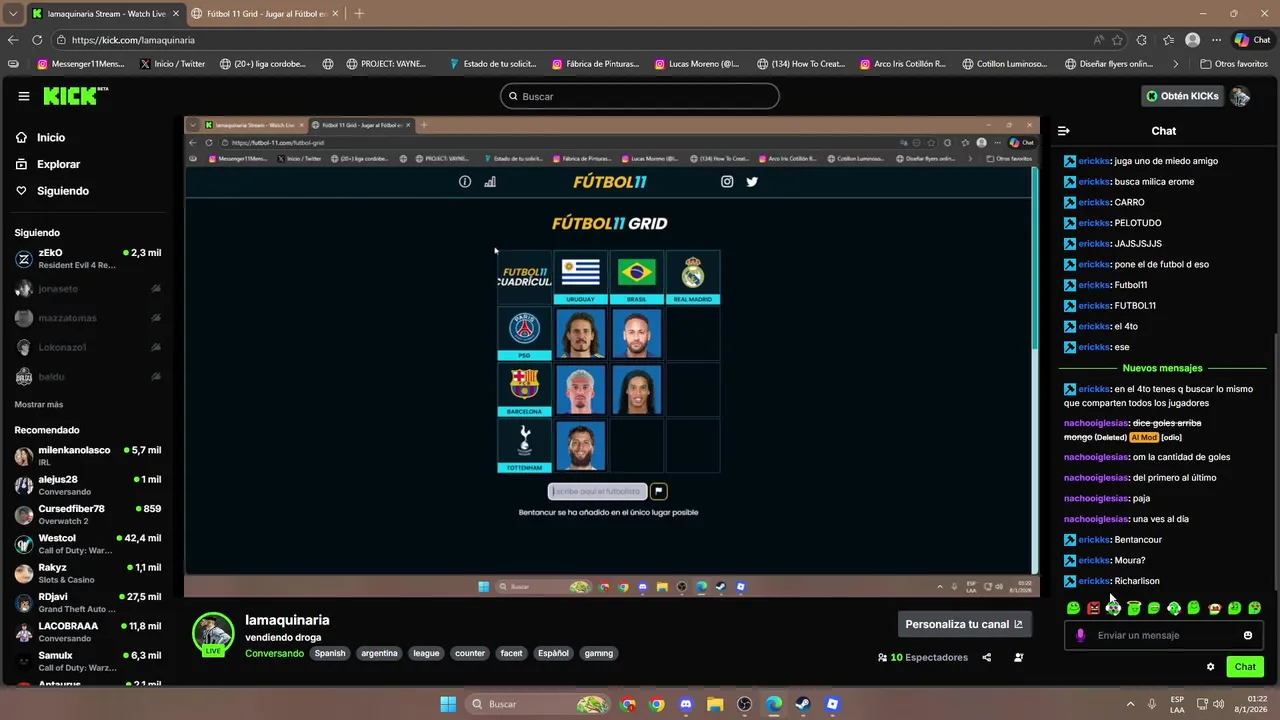Image resolution: width=1280 pixels, height=720 pixels.
Task: Send message with green Chat button
Action: [x=1245, y=667]
